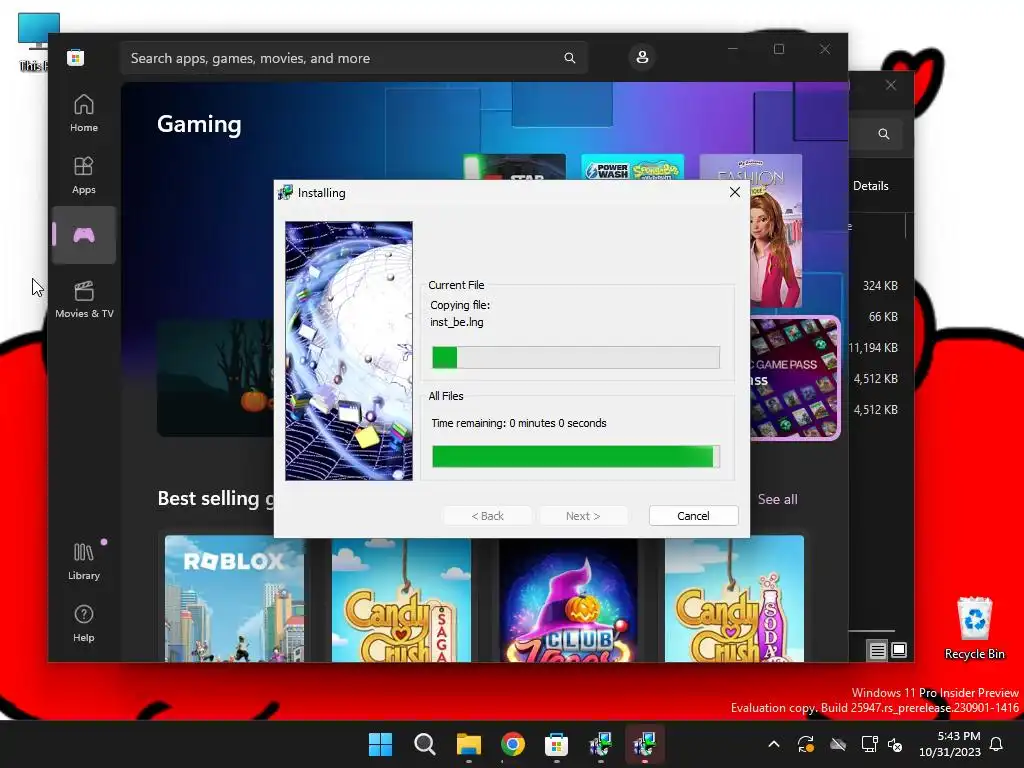Screen dimensions: 1024x768
Task: Open the Apps section in Store sidebar
Action: coord(84,176)
